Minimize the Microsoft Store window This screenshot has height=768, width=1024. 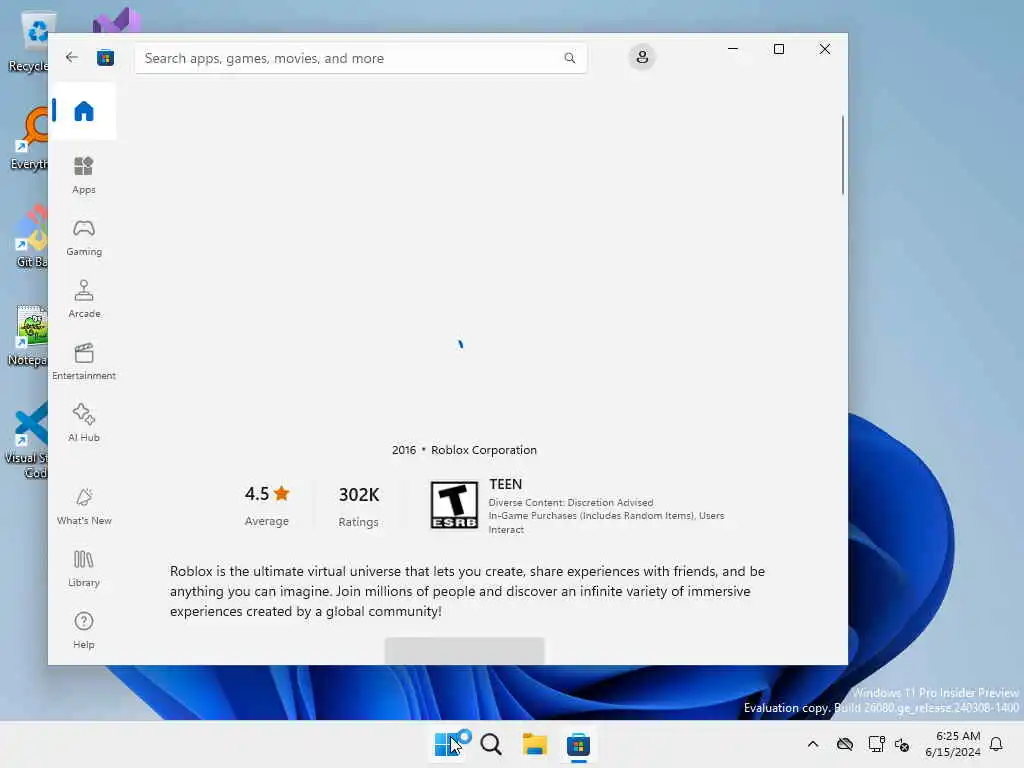point(733,49)
